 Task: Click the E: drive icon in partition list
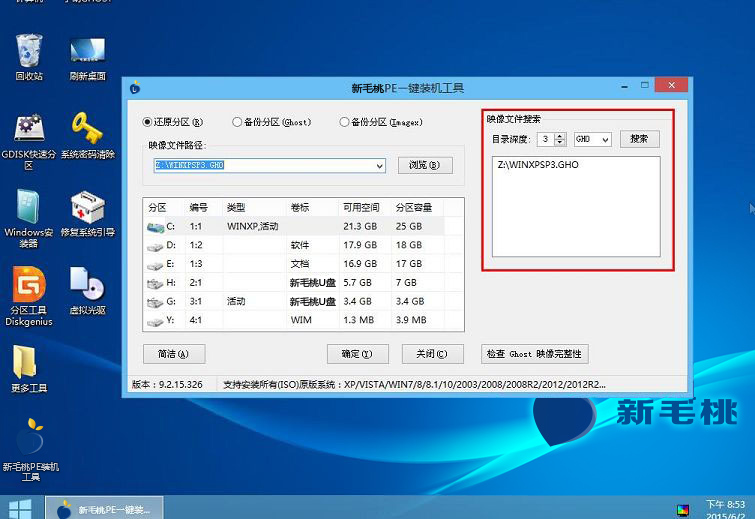pos(155,265)
